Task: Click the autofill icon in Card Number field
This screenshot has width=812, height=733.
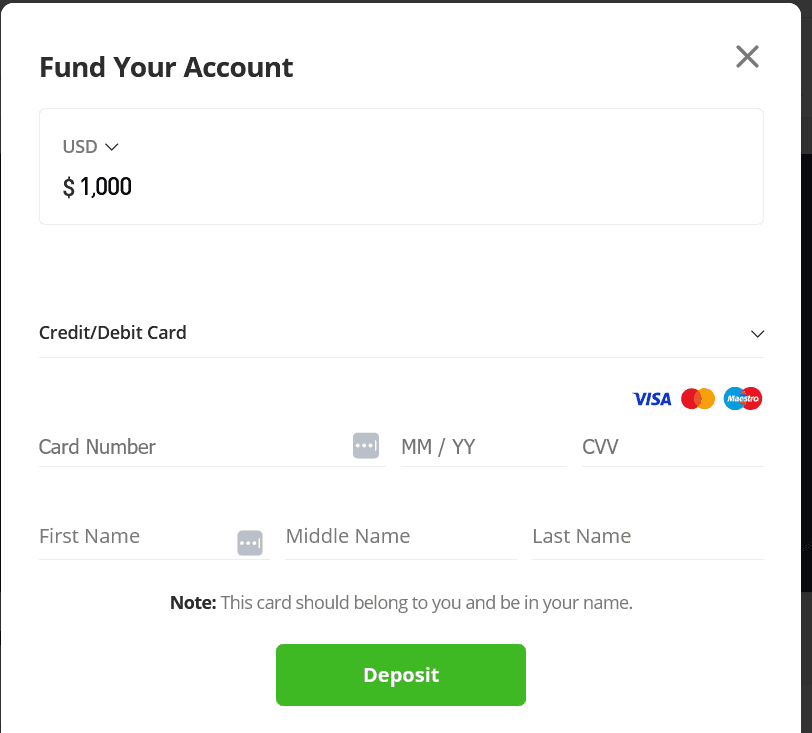Action: [366, 446]
